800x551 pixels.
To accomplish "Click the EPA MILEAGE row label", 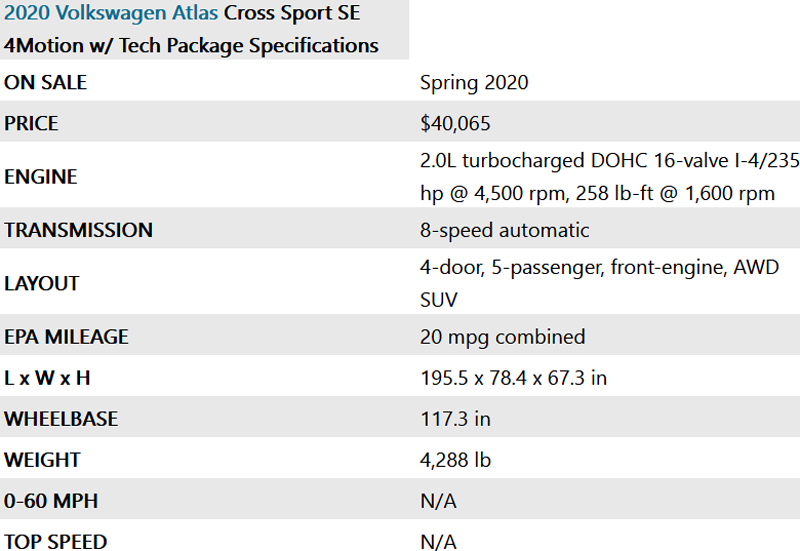I will [66, 337].
